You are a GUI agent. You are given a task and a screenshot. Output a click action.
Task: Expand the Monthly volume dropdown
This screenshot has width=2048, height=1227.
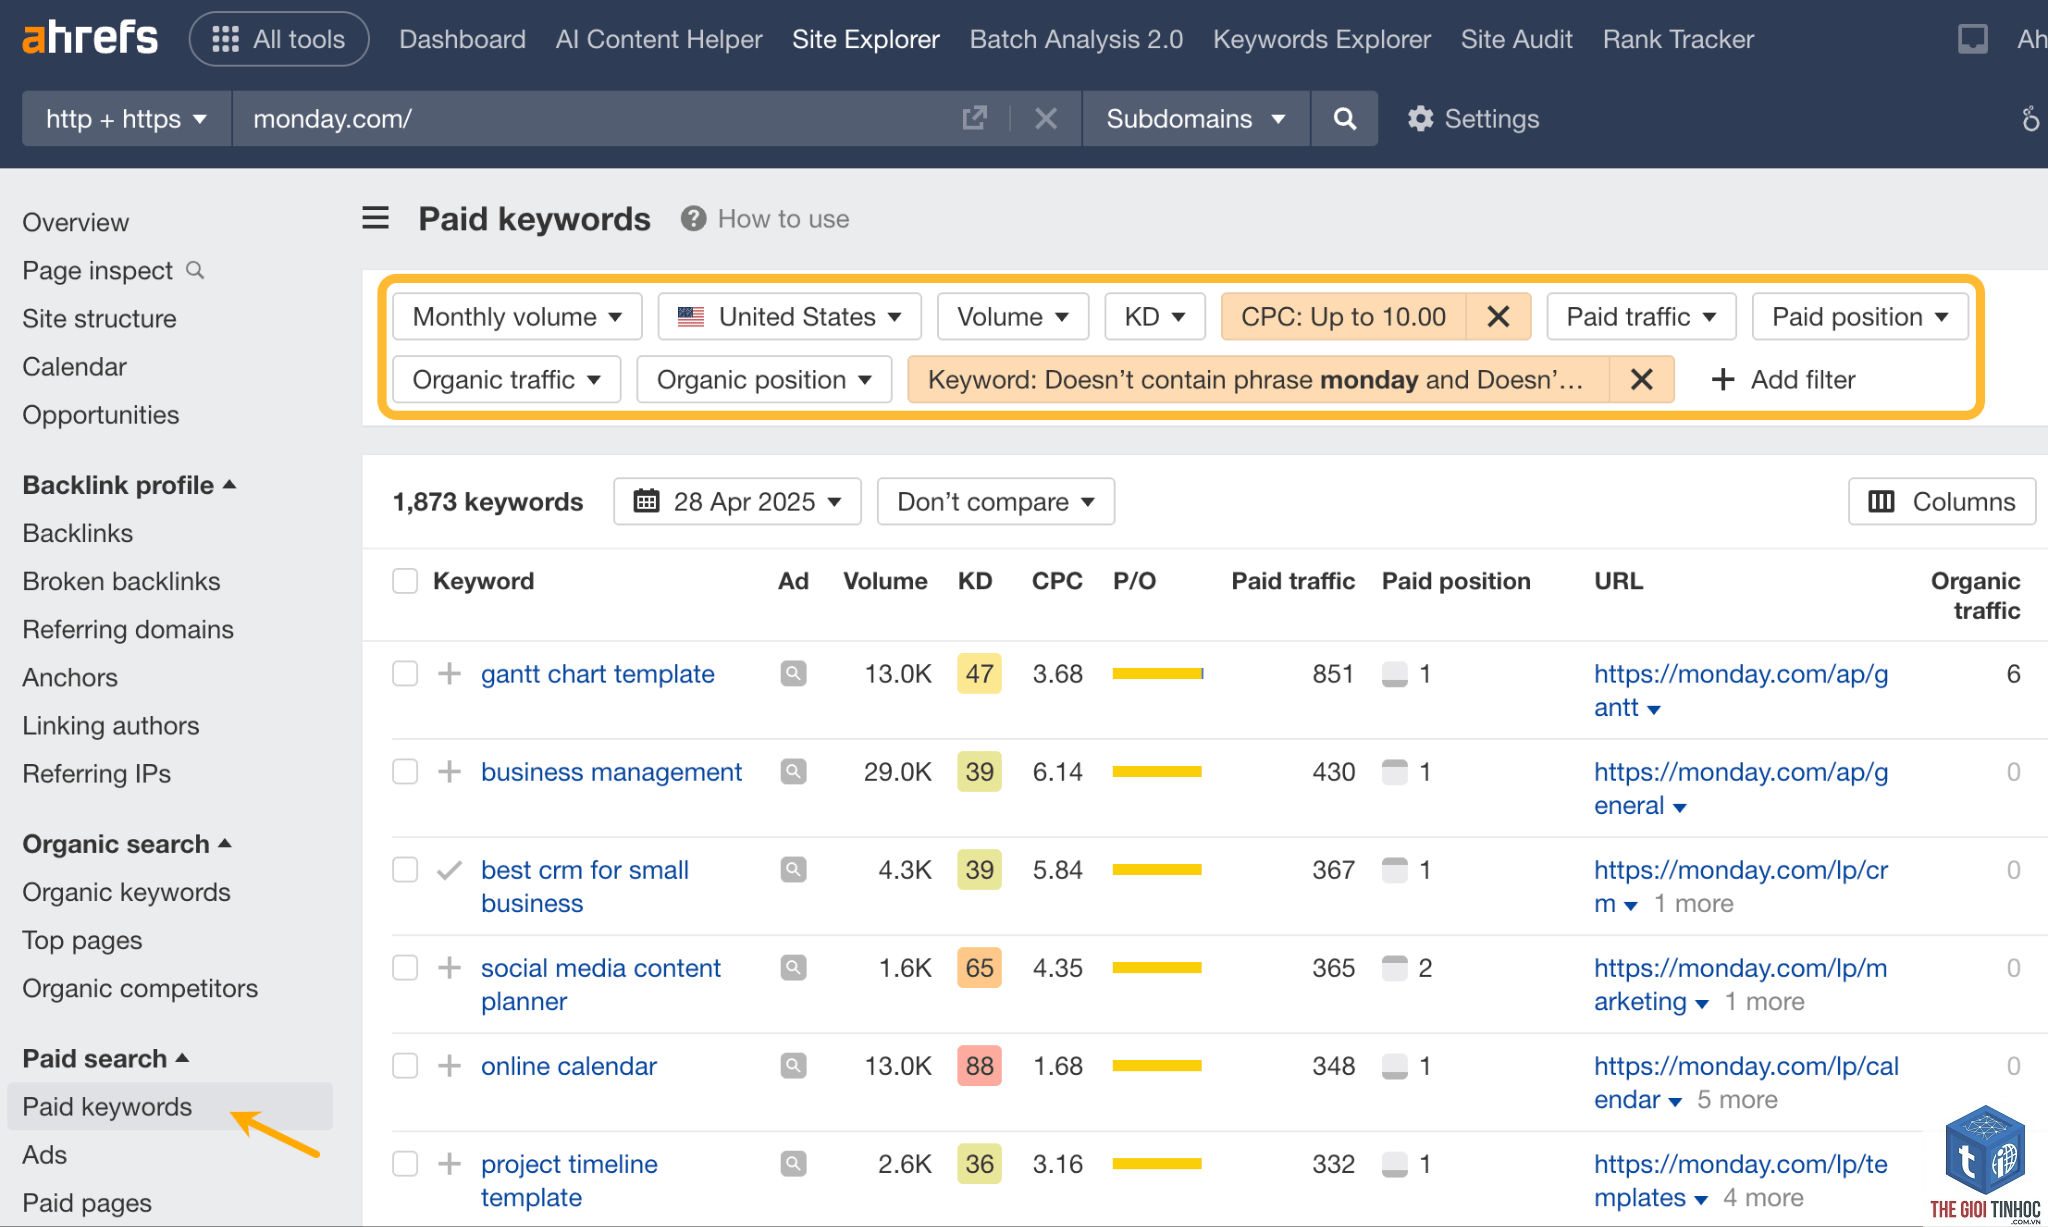(517, 316)
